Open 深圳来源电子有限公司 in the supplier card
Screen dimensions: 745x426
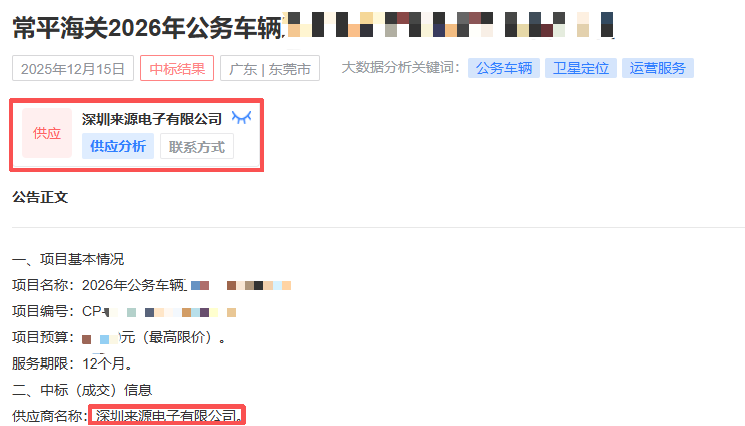[152, 119]
